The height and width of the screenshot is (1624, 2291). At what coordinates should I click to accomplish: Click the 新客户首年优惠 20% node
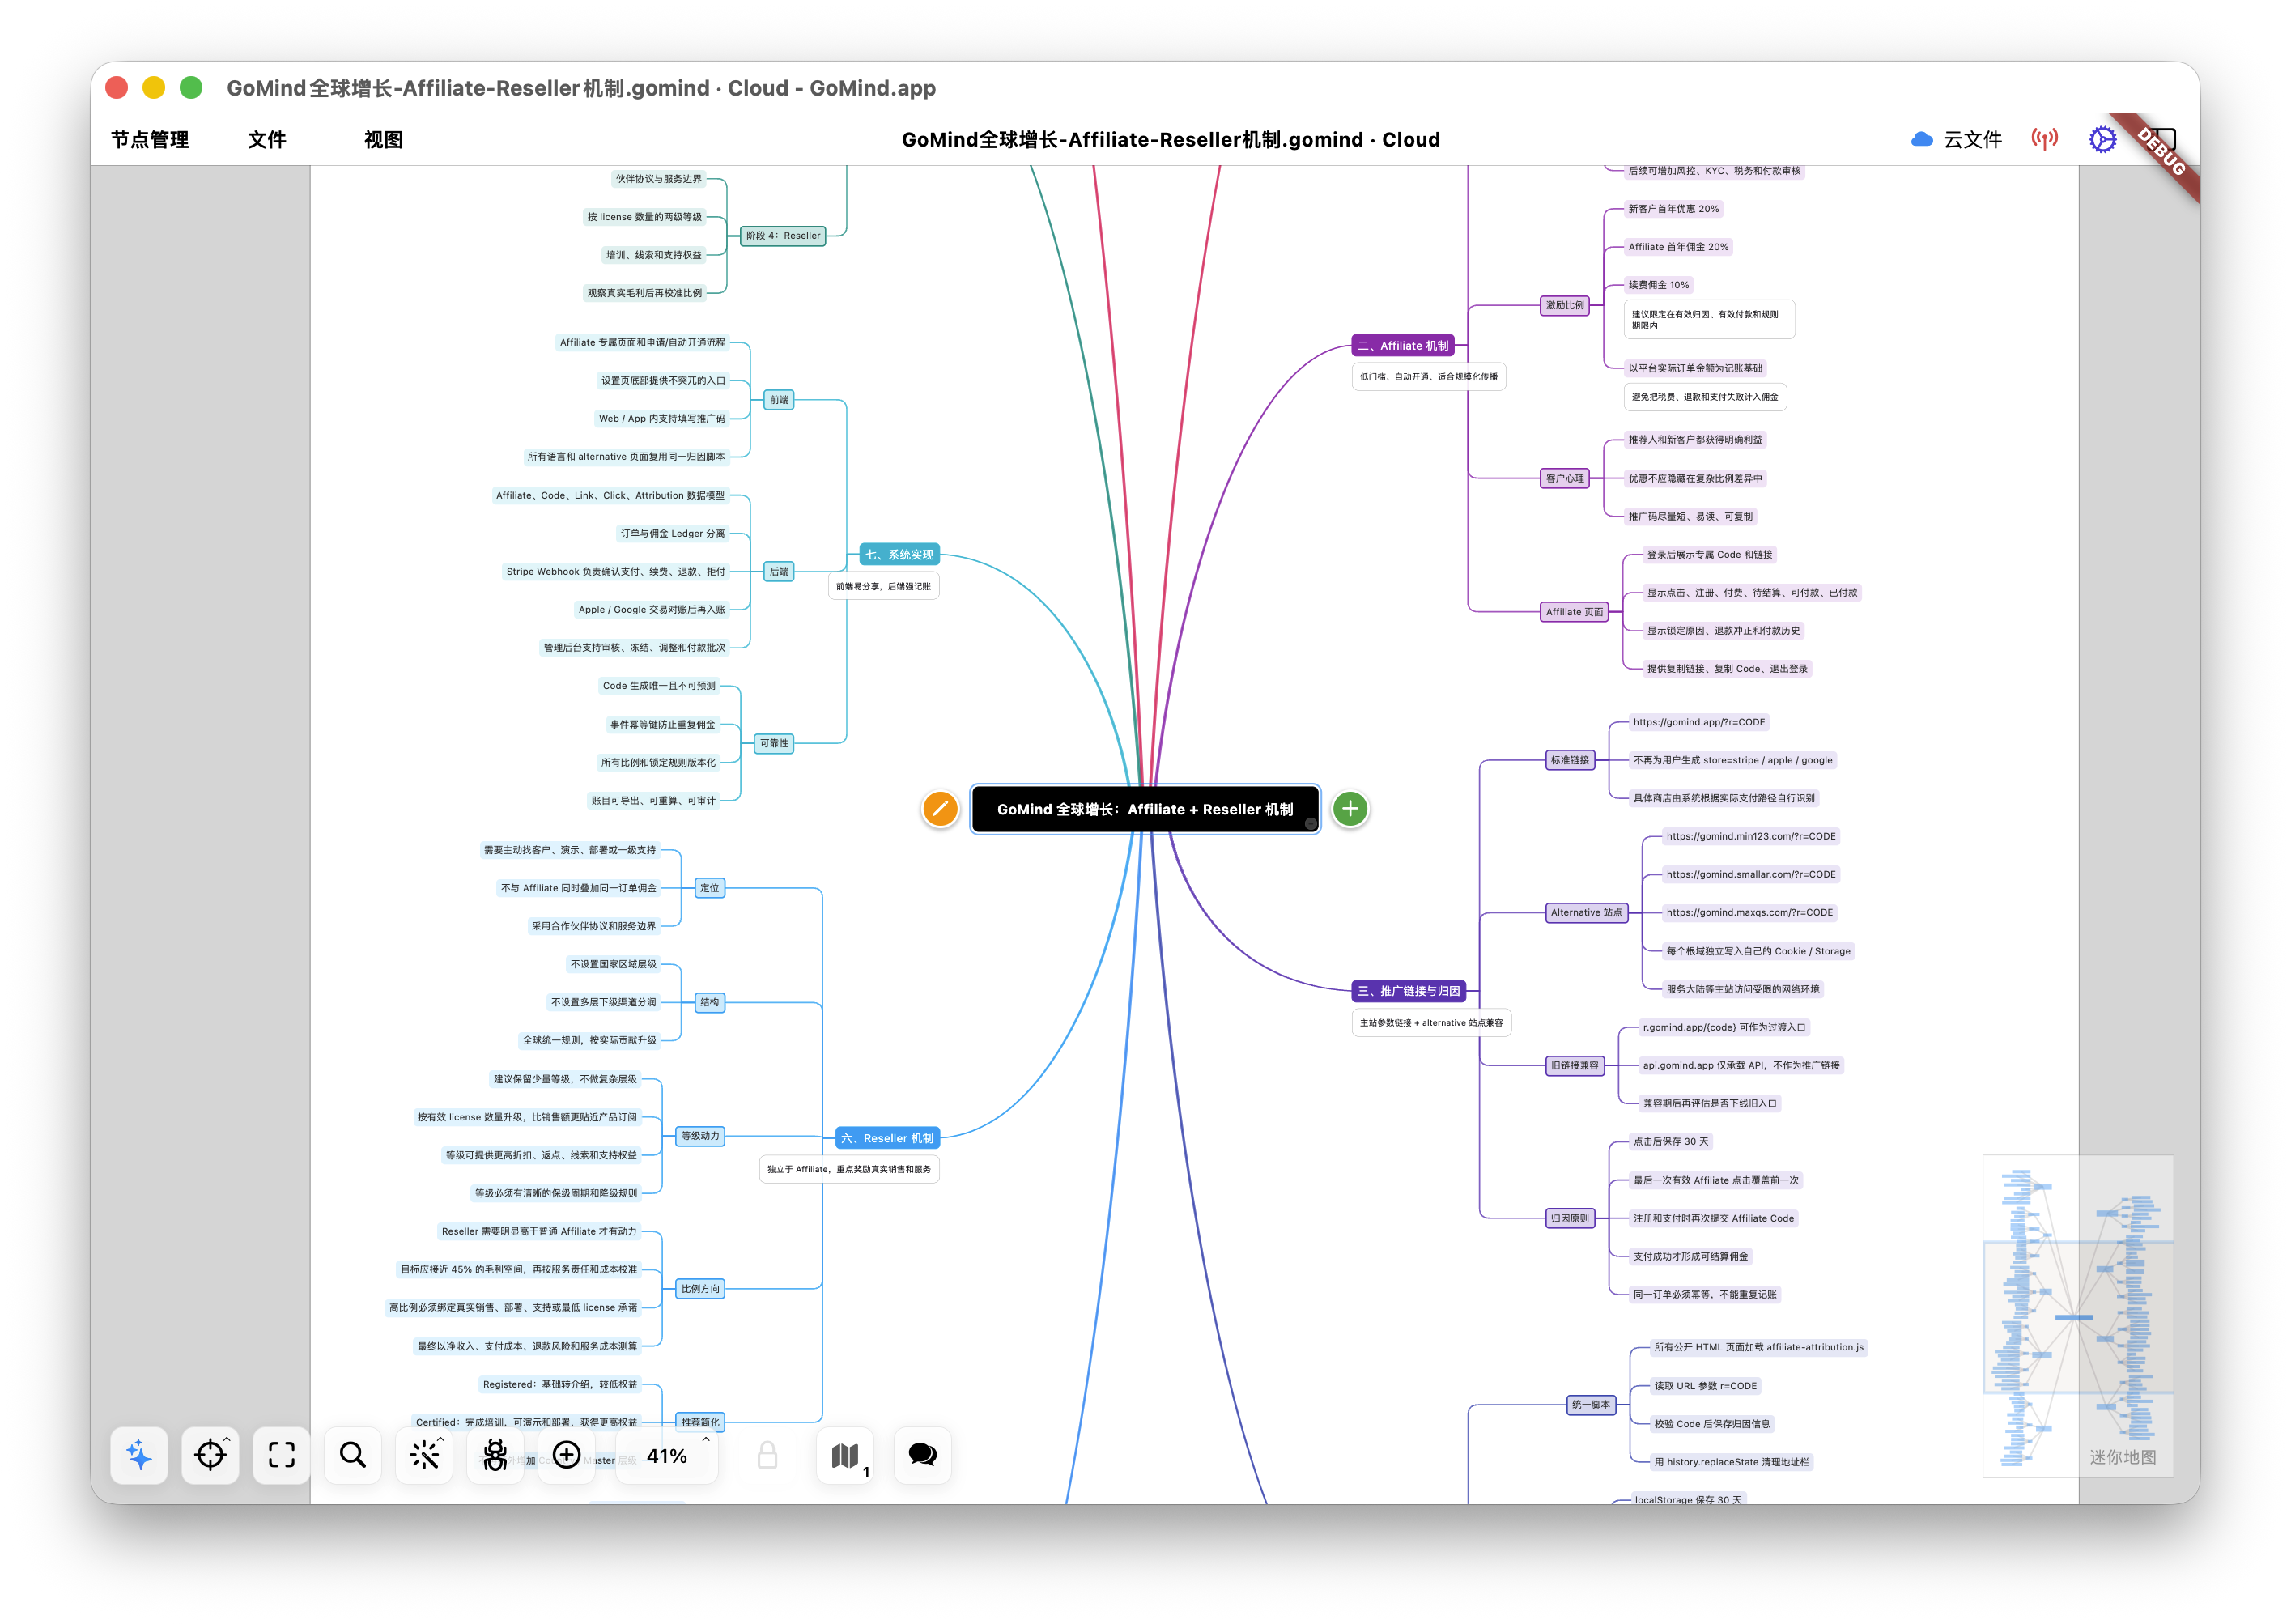(1674, 209)
